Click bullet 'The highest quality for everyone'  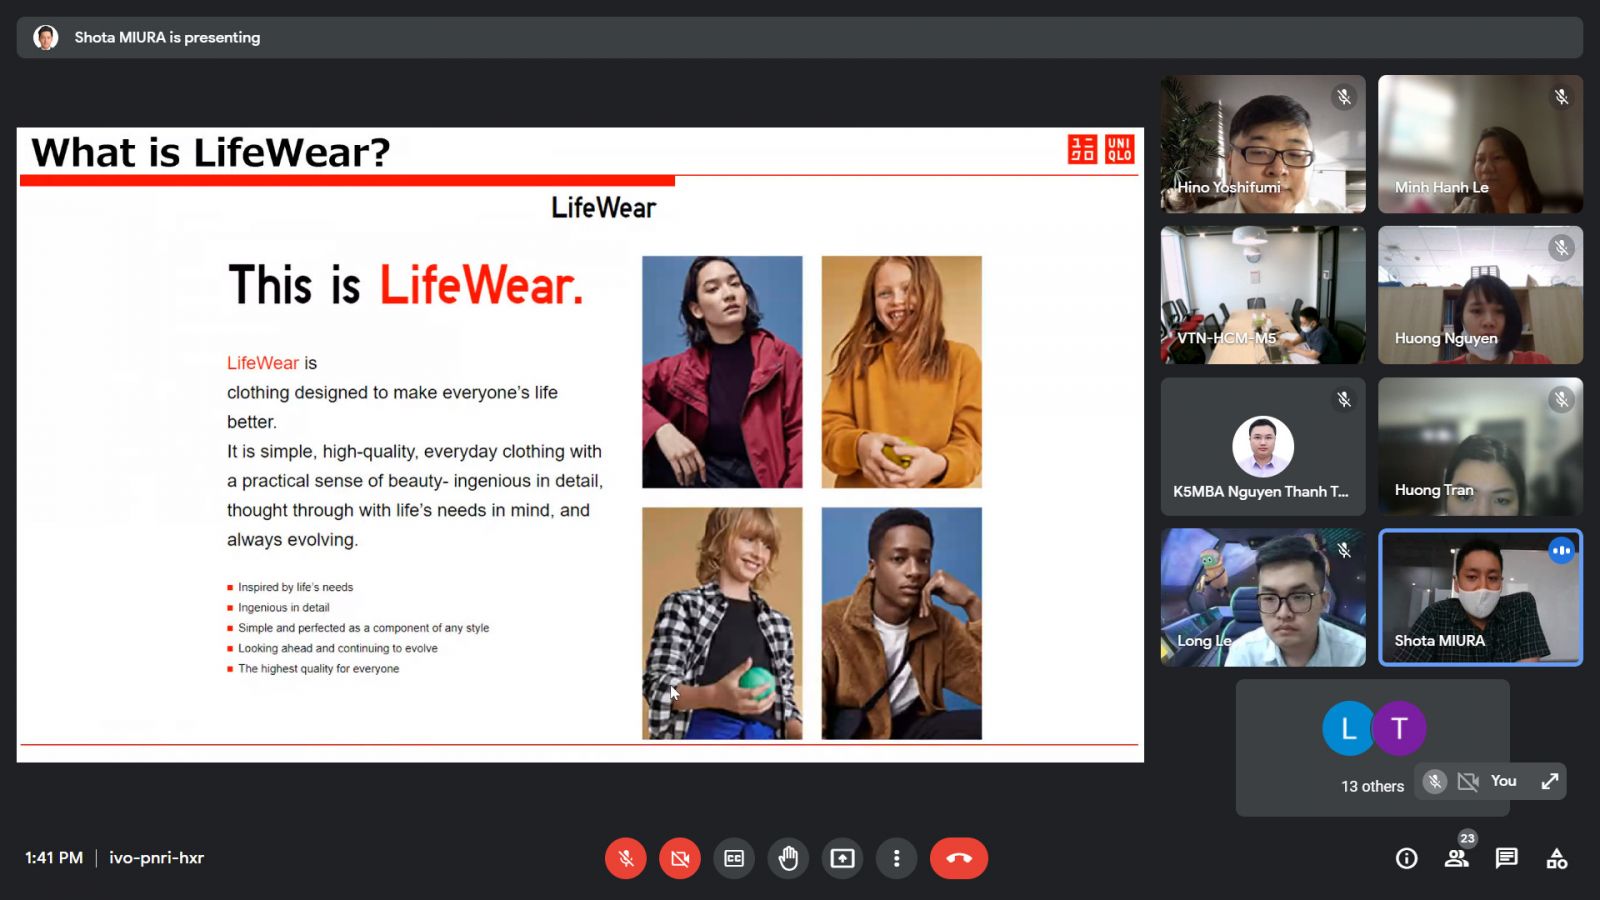point(318,668)
